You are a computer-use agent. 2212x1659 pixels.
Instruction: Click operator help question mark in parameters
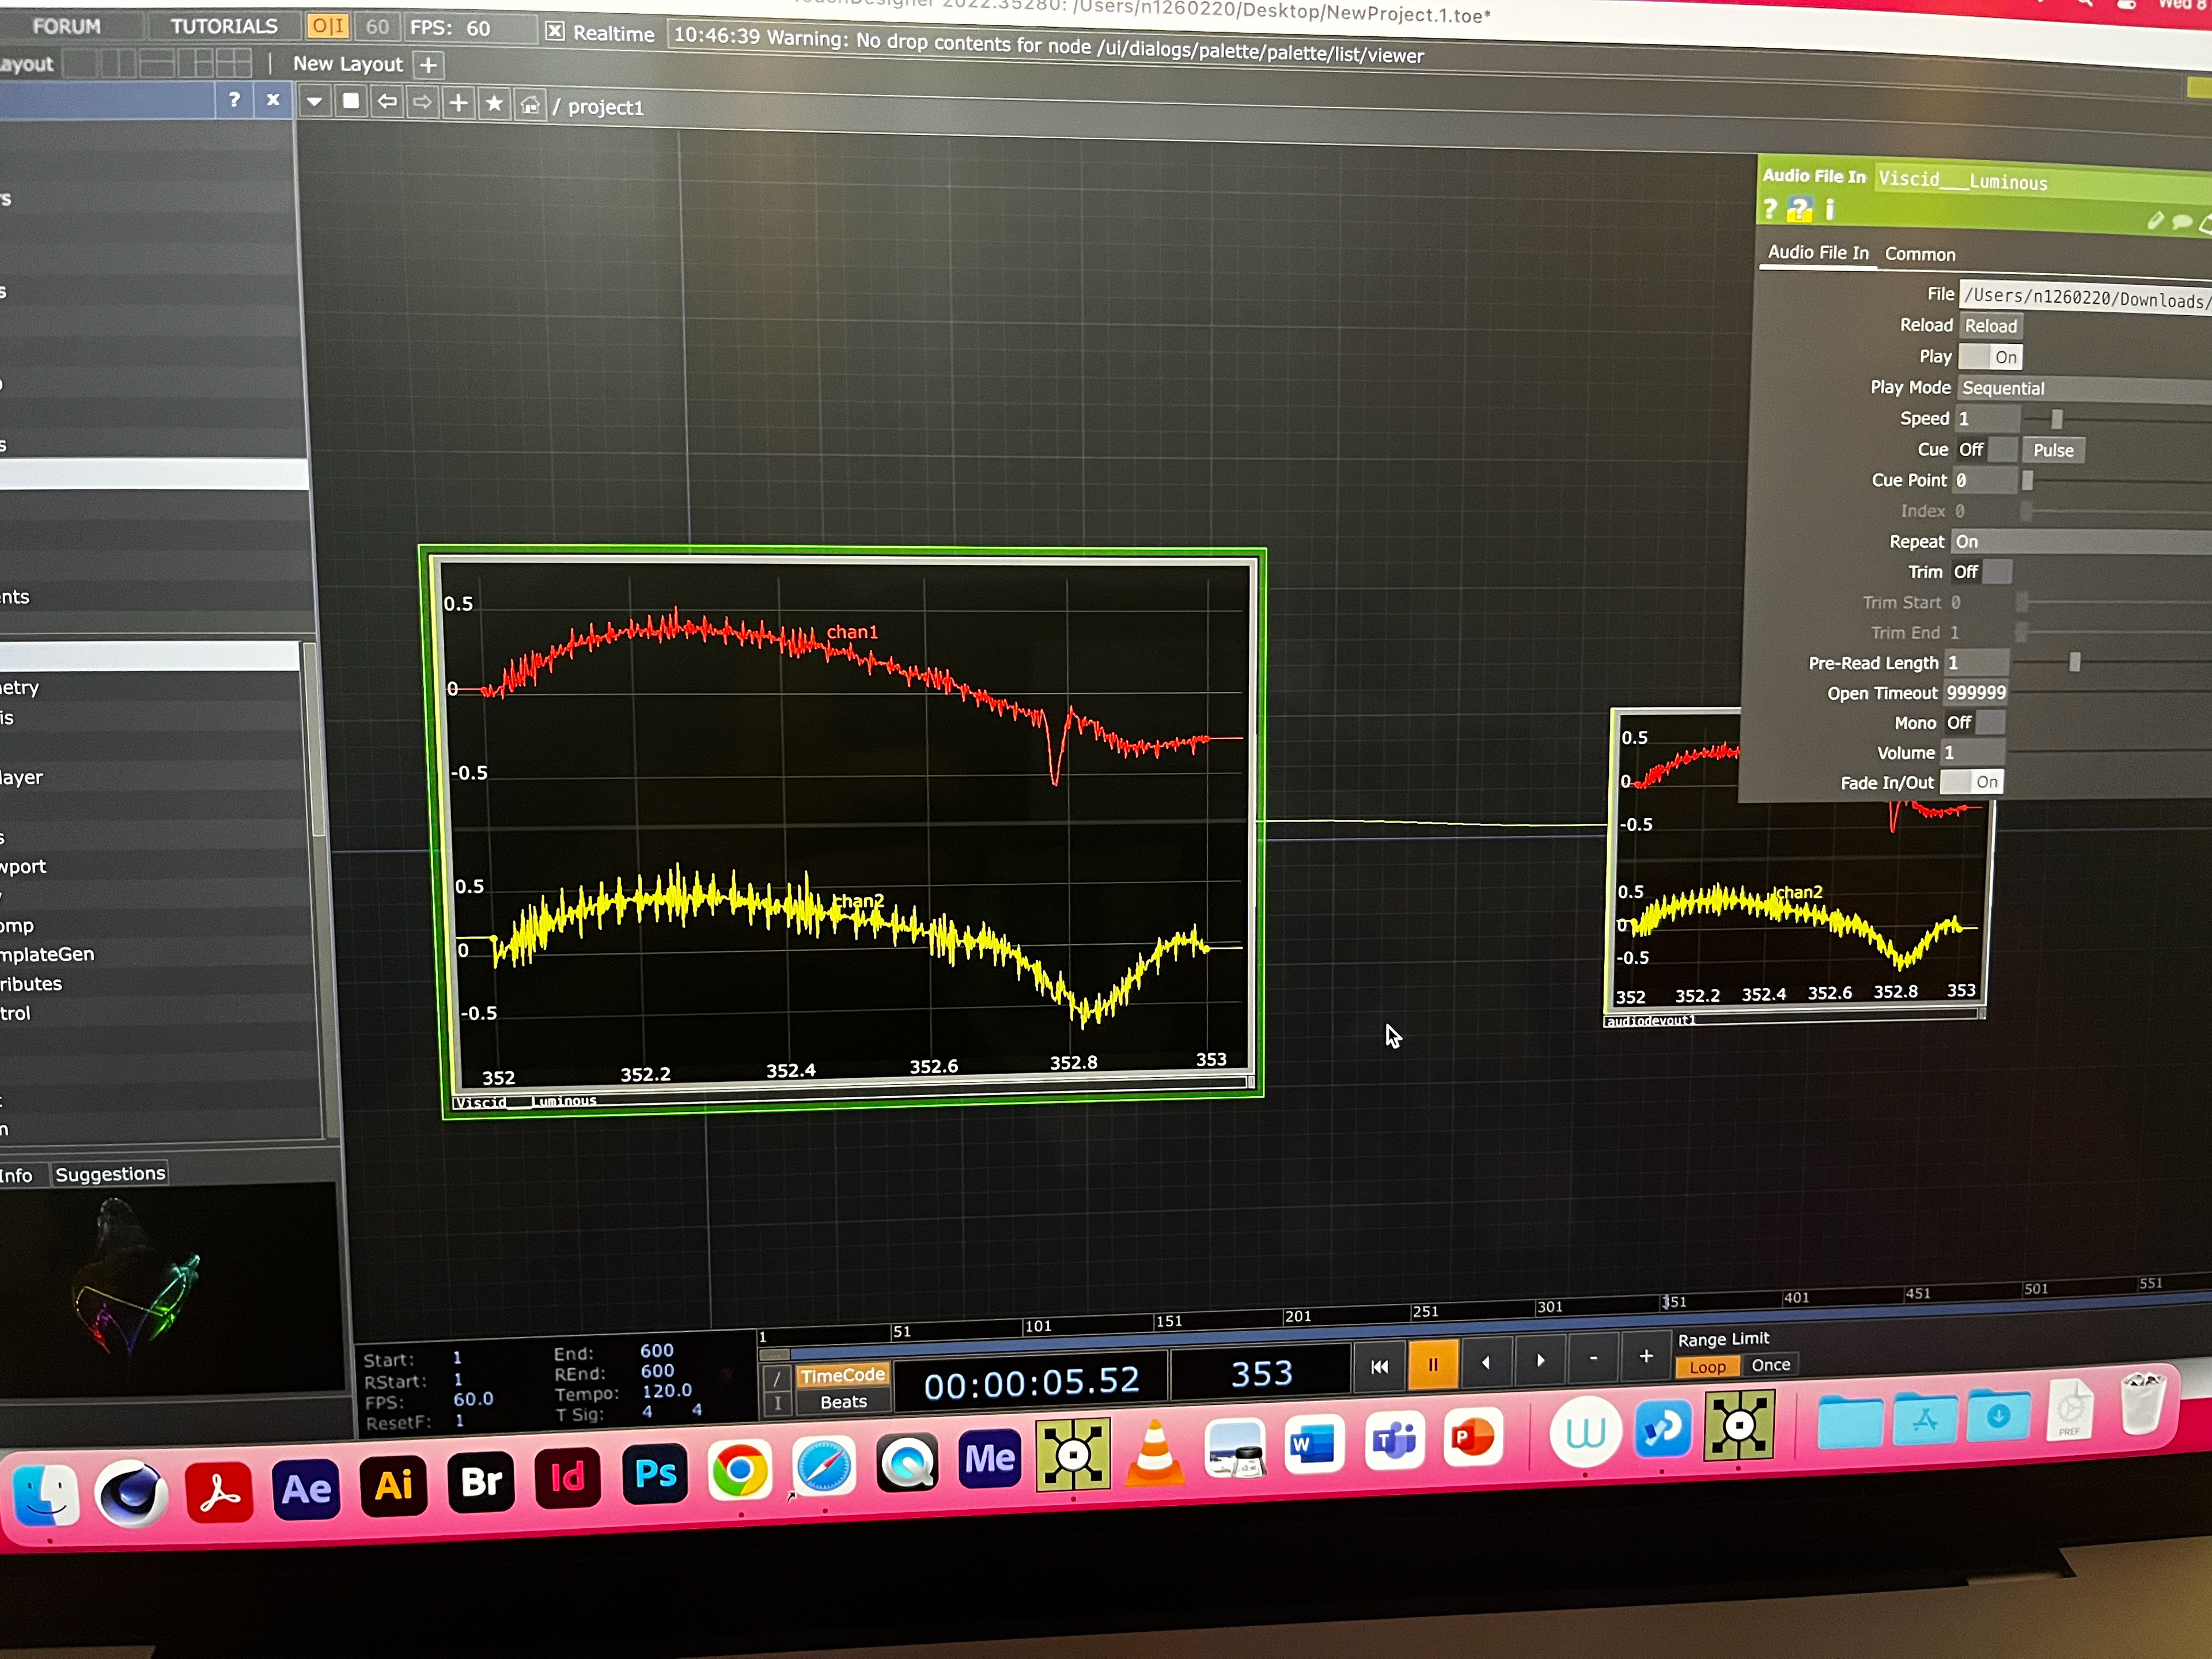(1770, 209)
